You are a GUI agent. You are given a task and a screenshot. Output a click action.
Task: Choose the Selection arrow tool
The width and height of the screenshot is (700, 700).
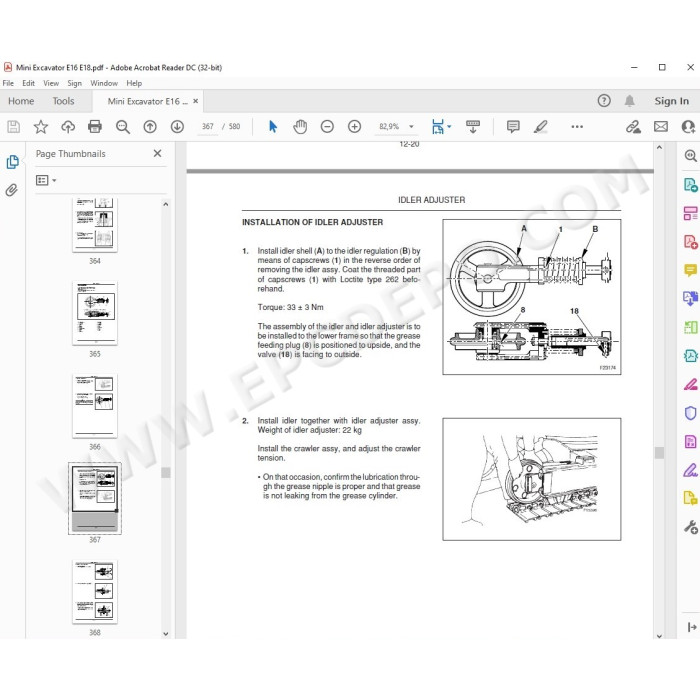pyautogui.click(x=273, y=127)
